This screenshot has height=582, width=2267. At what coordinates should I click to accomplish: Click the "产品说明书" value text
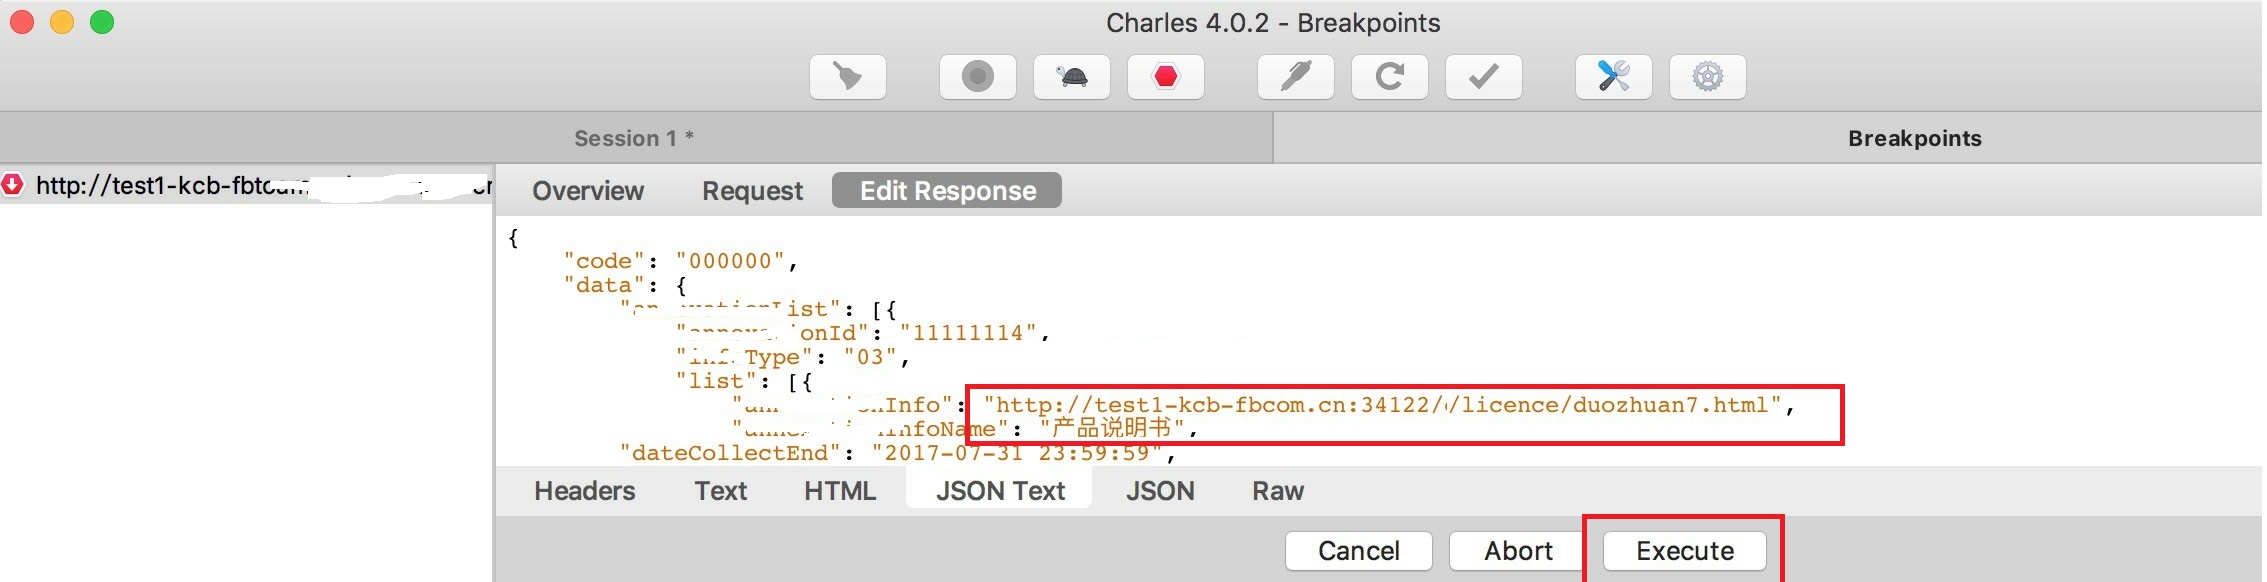(1111, 428)
